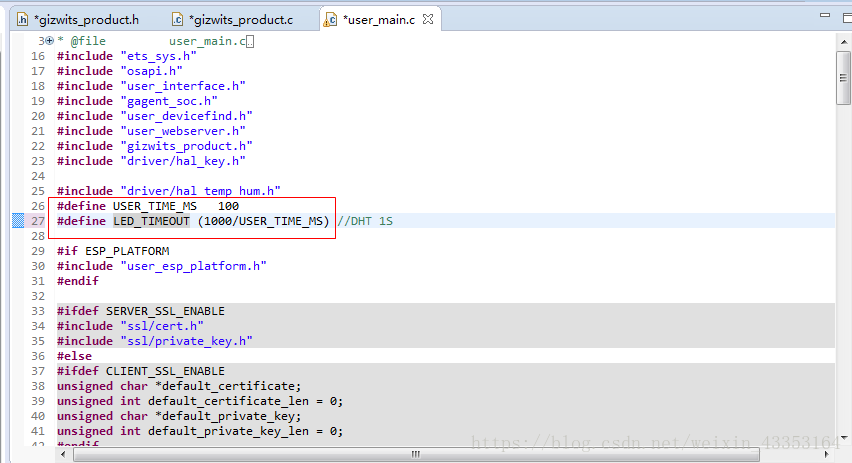Image resolution: width=852 pixels, height=463 pixels.
Task: Click the horizontal scrollbar right arrow
Action: 827,454
